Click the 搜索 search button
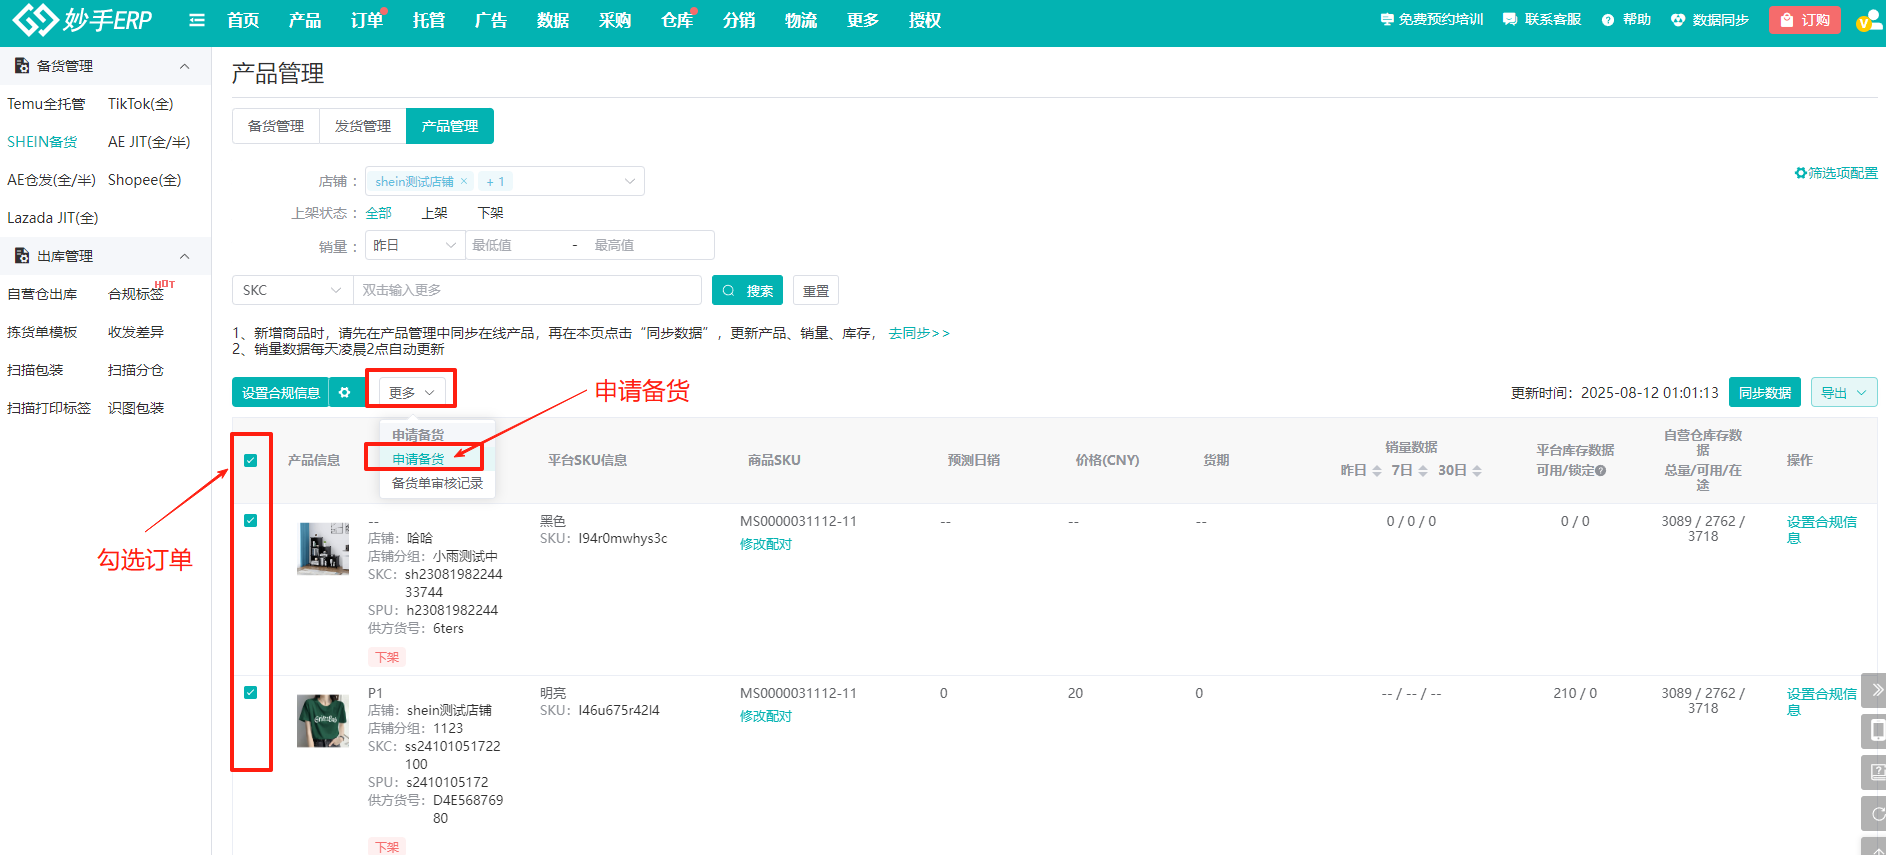Viewport: 1886px width, 855px height. pos(747,290)
